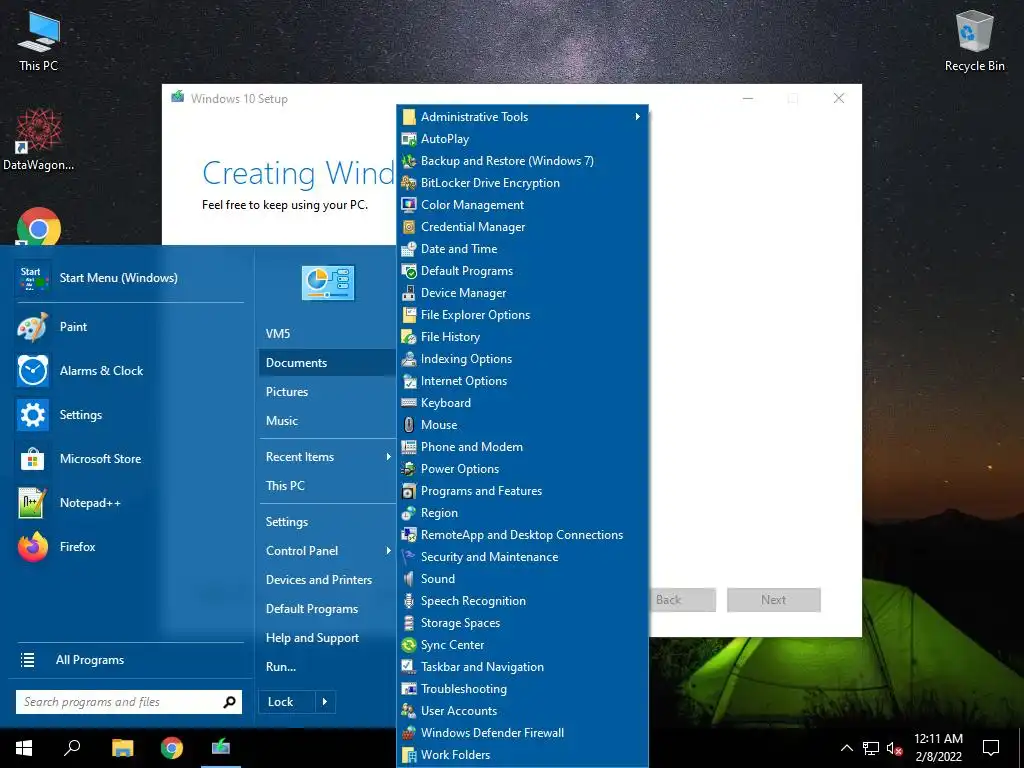Launch Notepad++ icon
This screenshot has width=1024, height=768.
coord(33,503)
